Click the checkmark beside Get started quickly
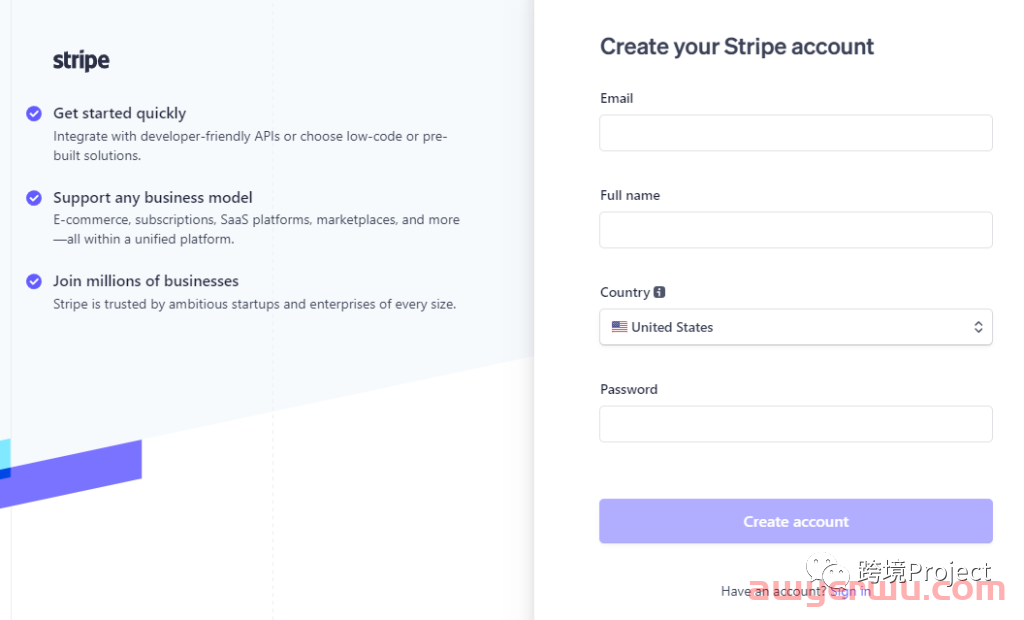Image resolution: width=1024 pixels, height=620 pixels. 34,114
